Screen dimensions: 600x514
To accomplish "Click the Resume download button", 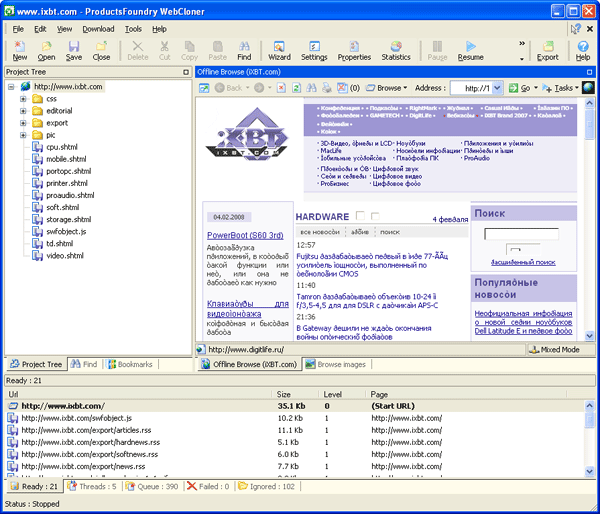I will coord(470,50).
